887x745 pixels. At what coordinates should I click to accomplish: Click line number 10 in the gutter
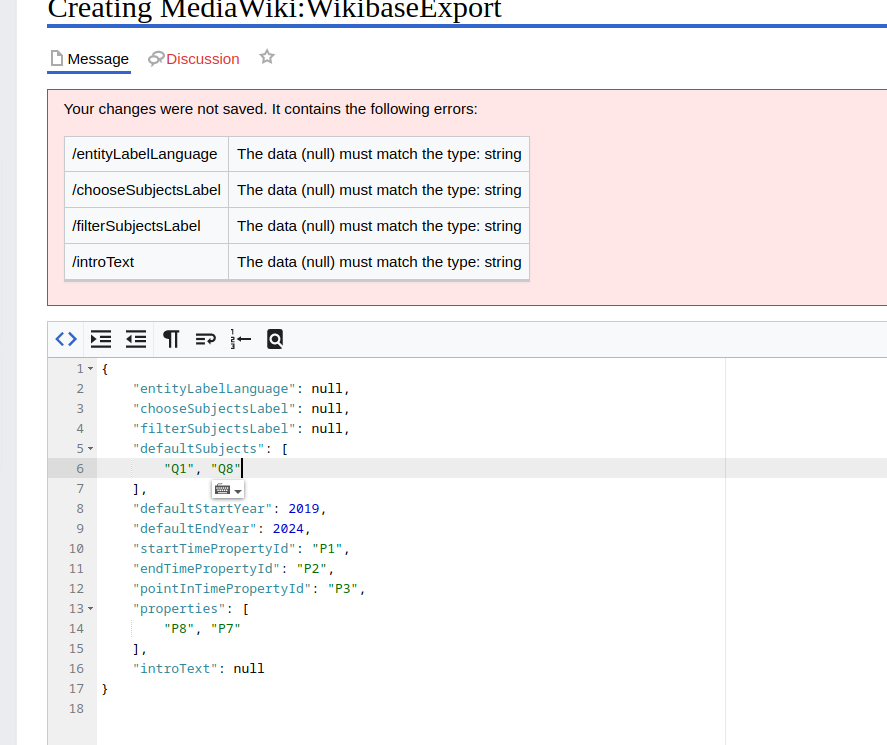[x=76, y=549]
